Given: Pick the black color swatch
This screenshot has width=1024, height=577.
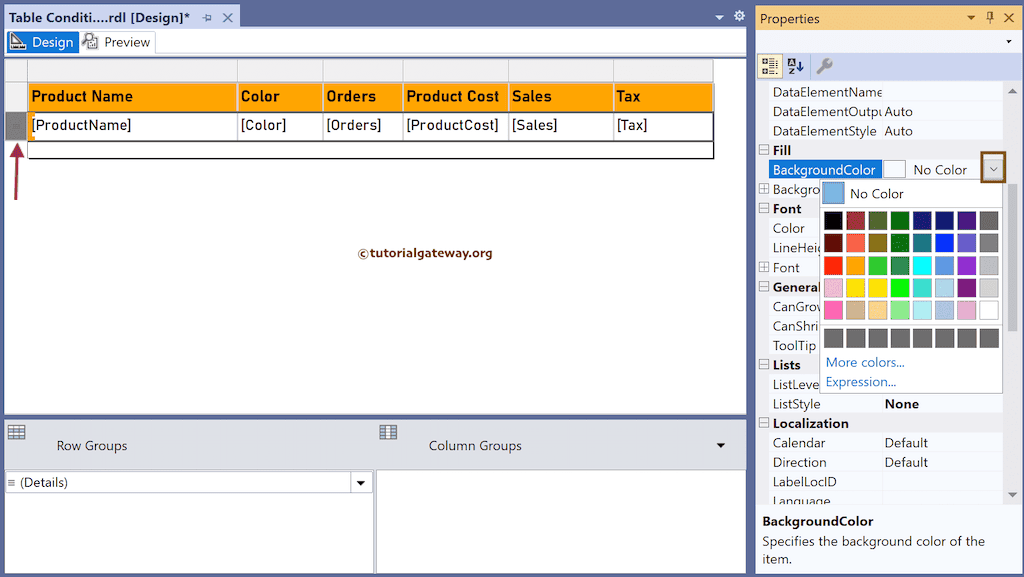Looking at the screenshot, I should pos(833,221).
